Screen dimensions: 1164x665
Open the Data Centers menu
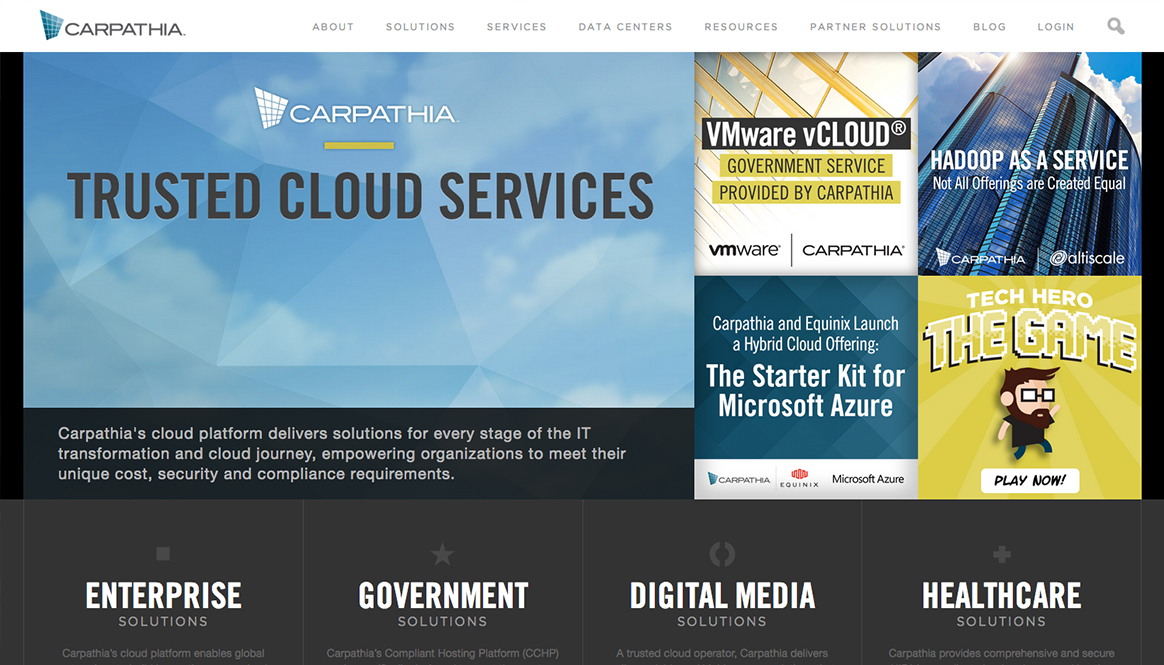point(625,27)
